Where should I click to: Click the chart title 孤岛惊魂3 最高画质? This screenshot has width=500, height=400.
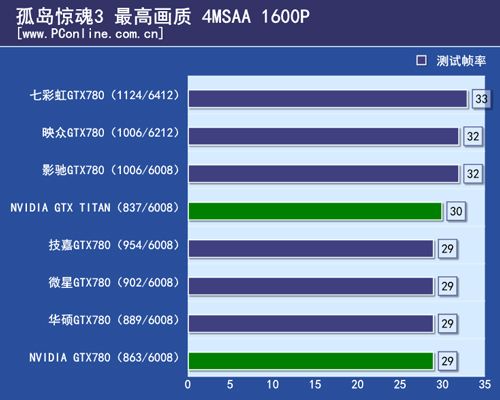(x=104, y=16)
